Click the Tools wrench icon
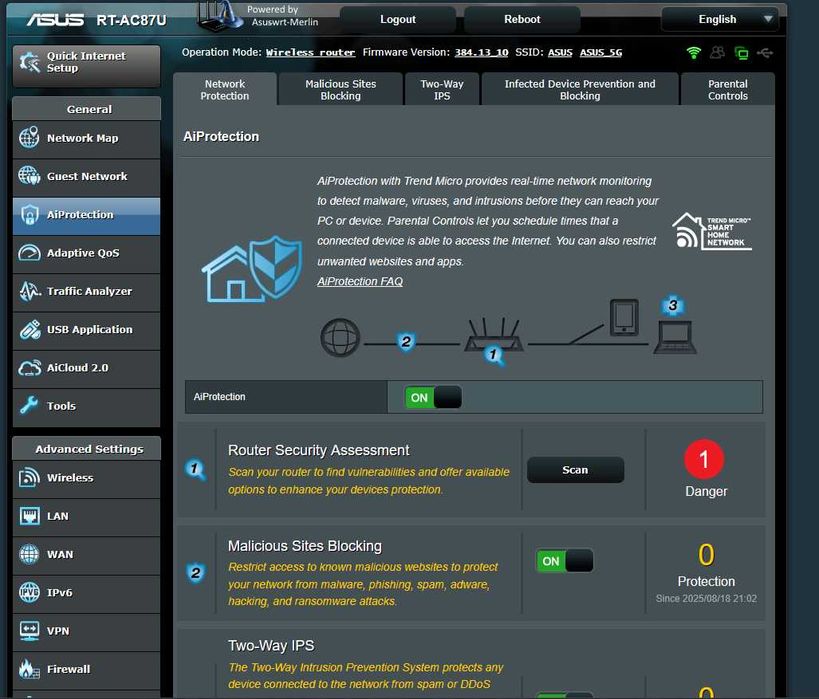The height and width of the screenshot is (699, 819). pyautogui.click(x=29, y=405)
